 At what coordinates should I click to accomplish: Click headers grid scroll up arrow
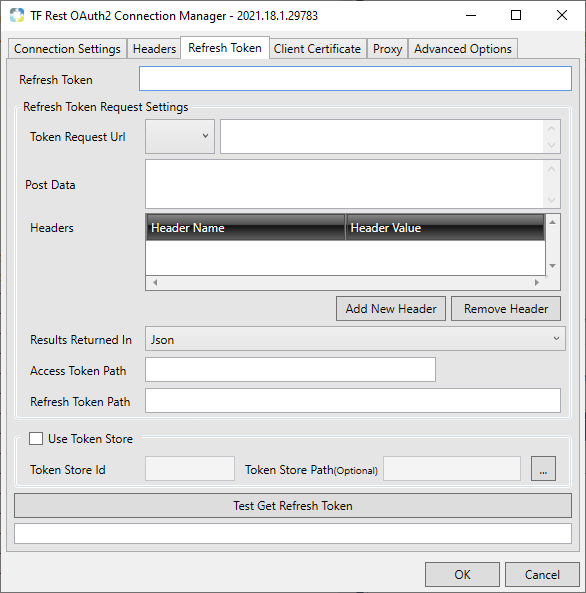pos(552,222)
